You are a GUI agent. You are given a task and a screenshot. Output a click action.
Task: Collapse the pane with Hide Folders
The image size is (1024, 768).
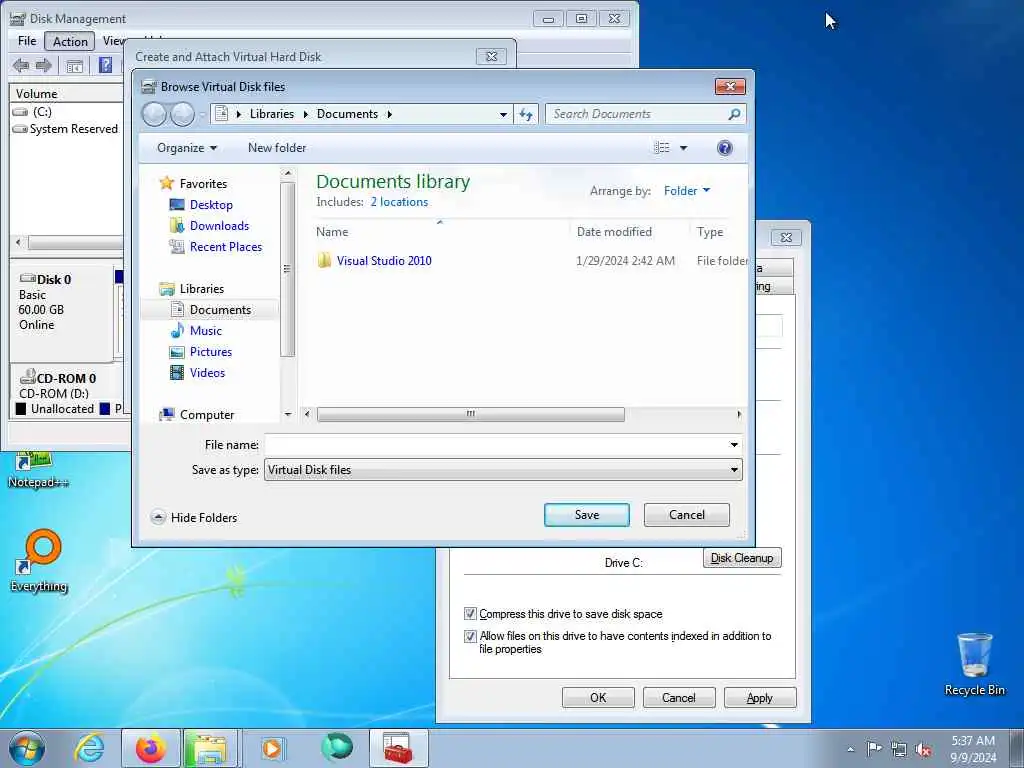(x=193, y=518)
